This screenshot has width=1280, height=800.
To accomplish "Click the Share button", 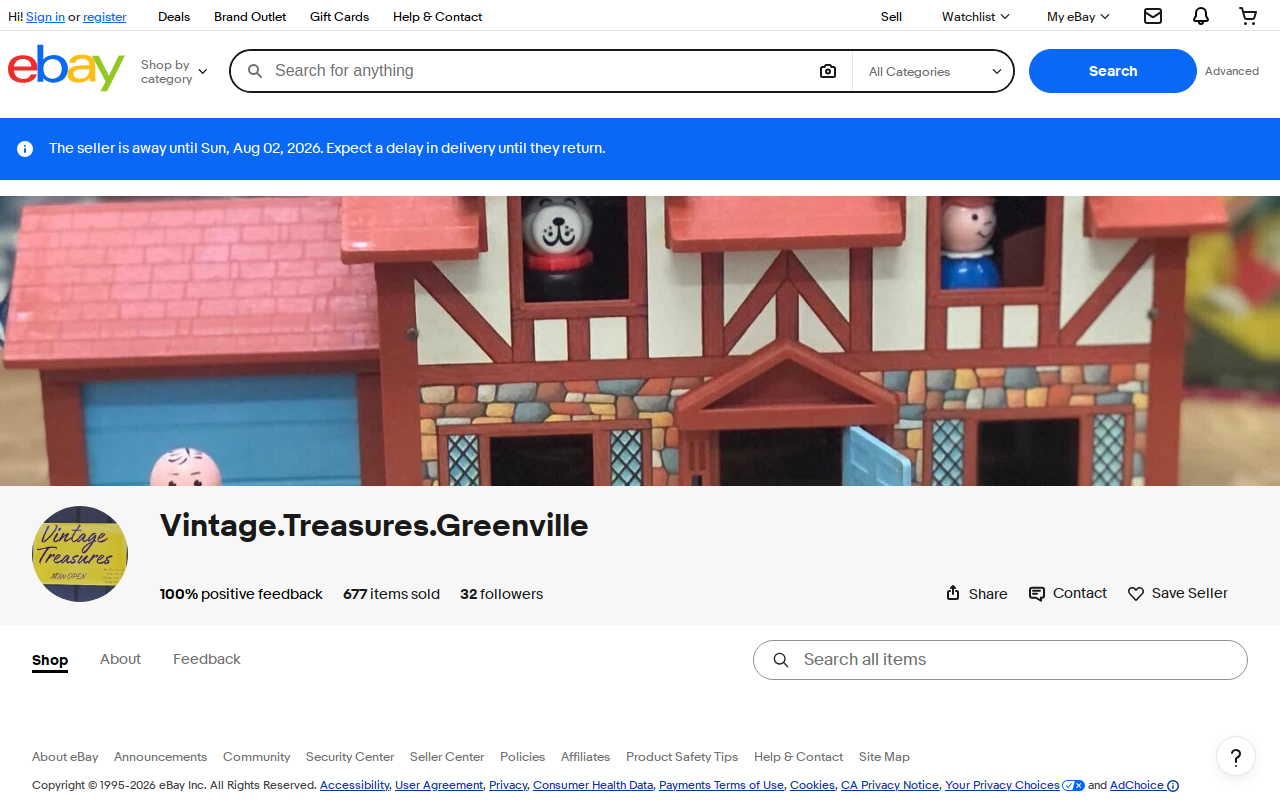I will (x=977, y=593).
